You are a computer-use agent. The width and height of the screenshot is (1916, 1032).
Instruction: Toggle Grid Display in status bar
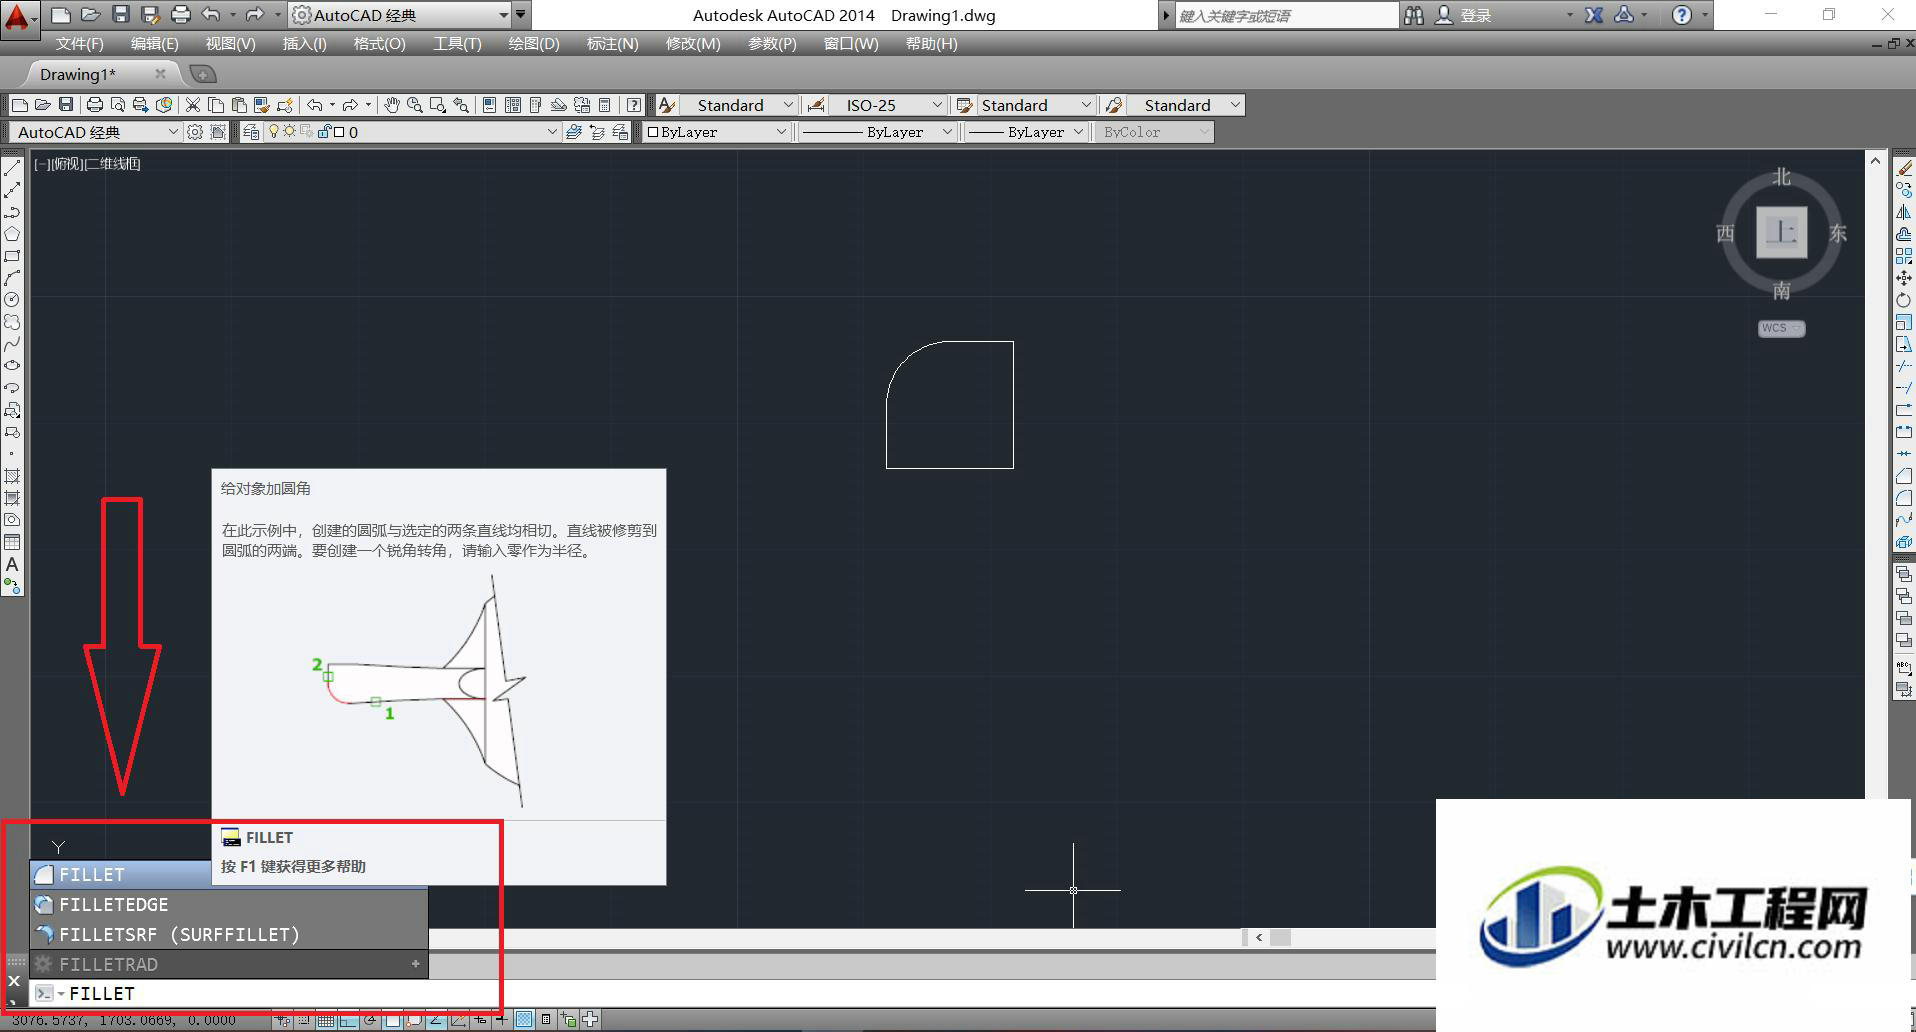tap(325, 1020)
